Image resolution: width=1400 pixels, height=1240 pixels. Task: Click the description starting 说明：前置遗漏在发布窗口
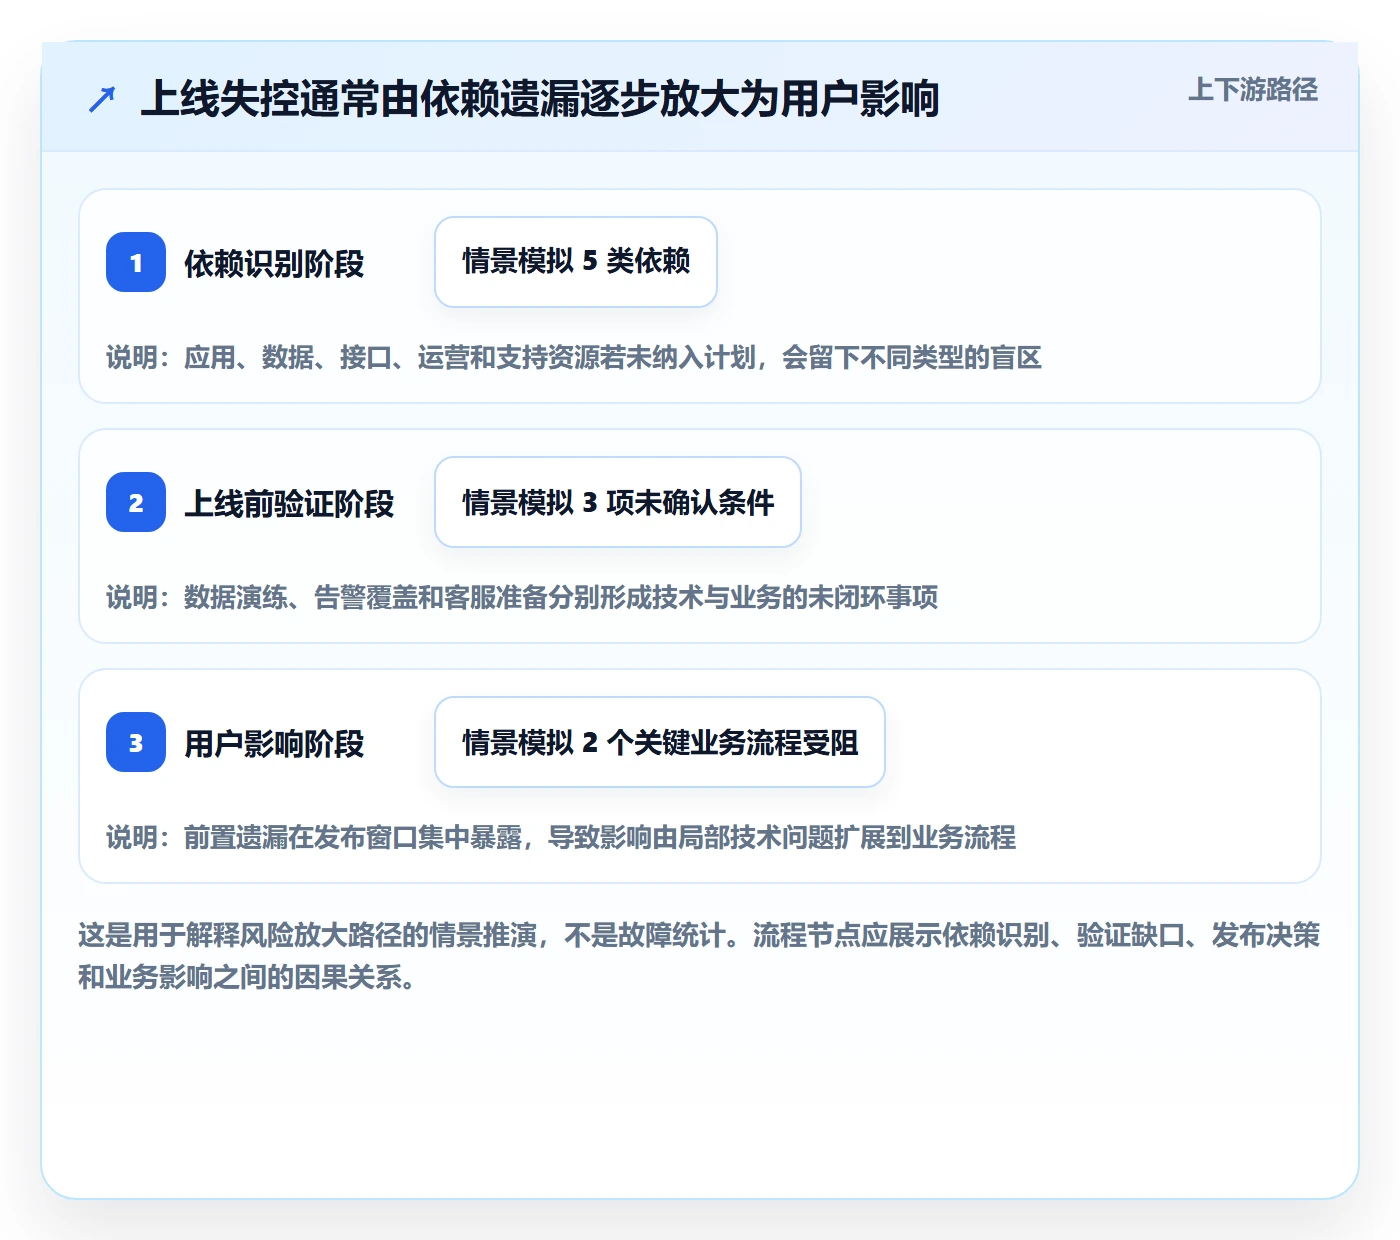[561, 838]
